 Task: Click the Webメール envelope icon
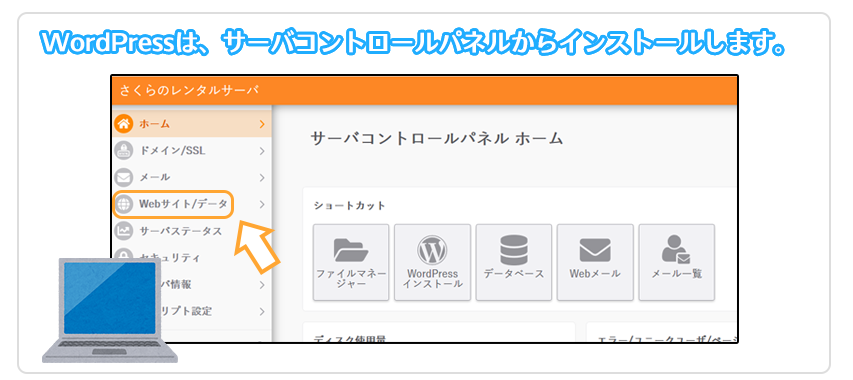coord(595,250)
